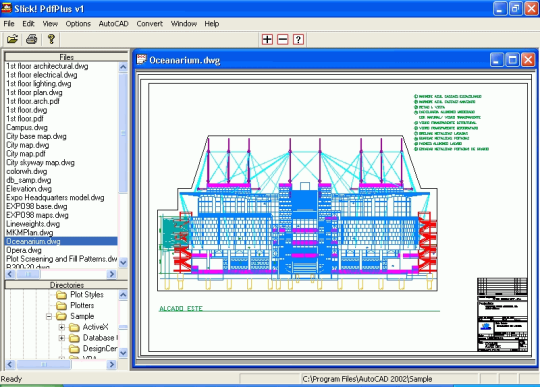This screenshot has height=387, width=540.
Task: Select City base map.dwg
Action: pos(36,136)
